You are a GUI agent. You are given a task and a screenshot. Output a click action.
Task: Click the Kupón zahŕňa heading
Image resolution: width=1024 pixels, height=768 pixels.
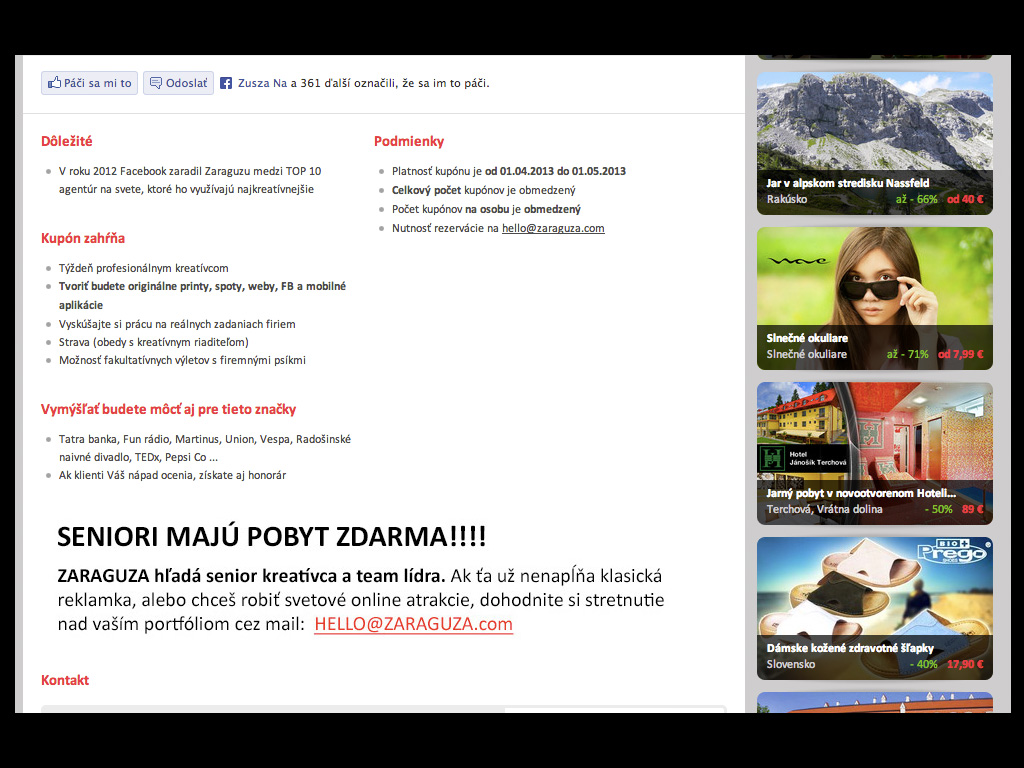tap(83, 238)
